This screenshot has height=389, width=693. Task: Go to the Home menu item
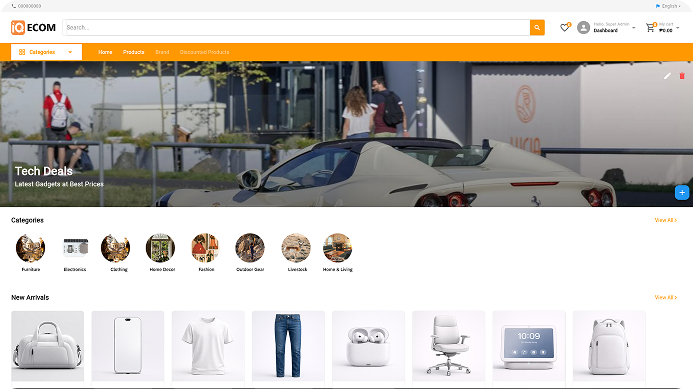pos(105,52)
